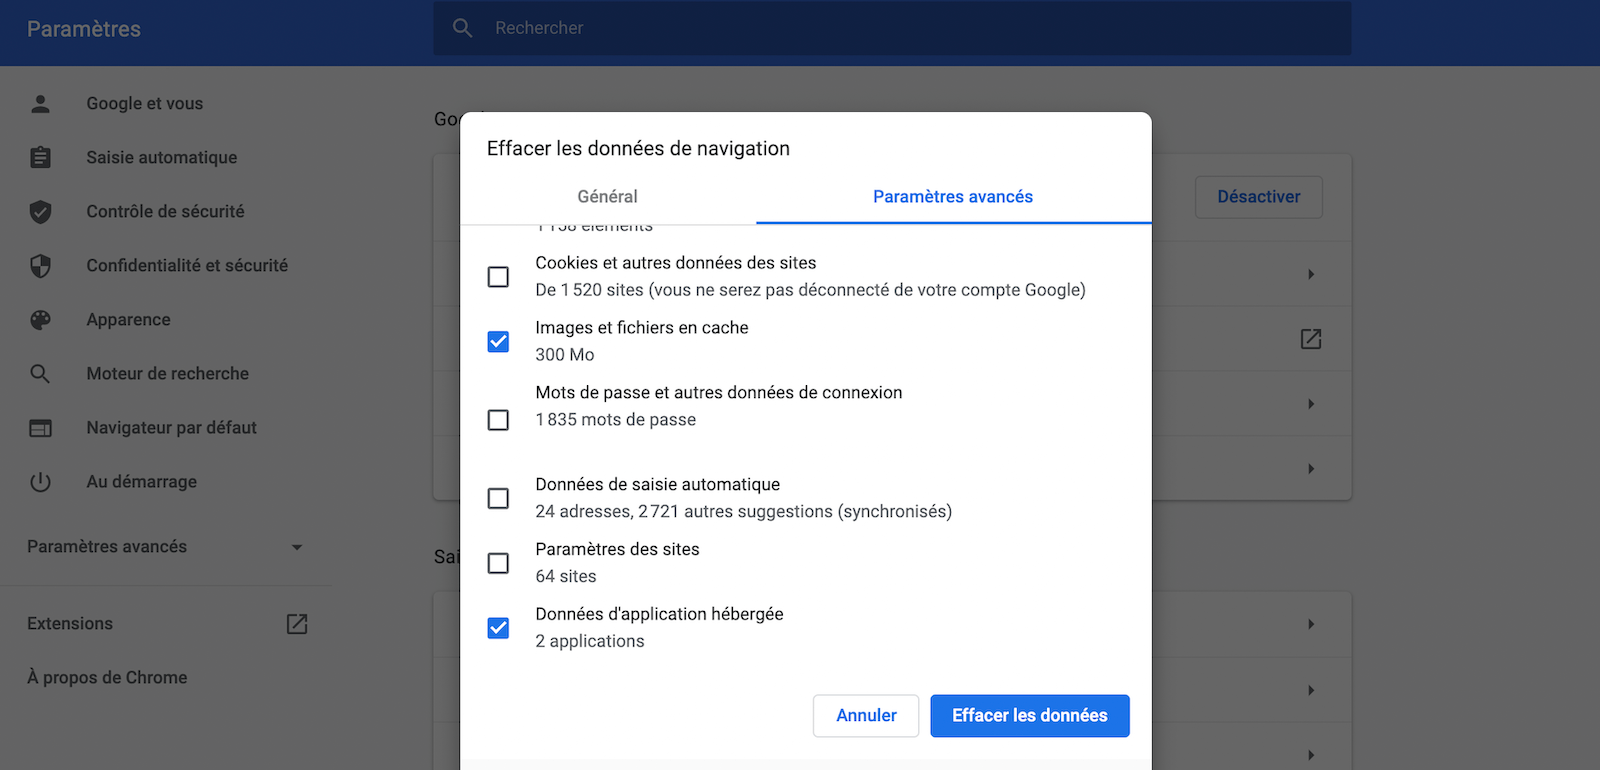Expand Paramètres avancés in sidebar

[165, 547]
